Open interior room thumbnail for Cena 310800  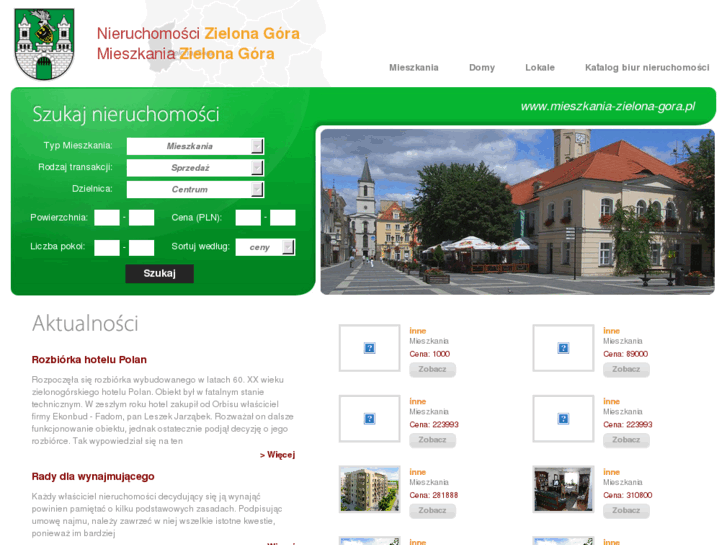(563, 489)
